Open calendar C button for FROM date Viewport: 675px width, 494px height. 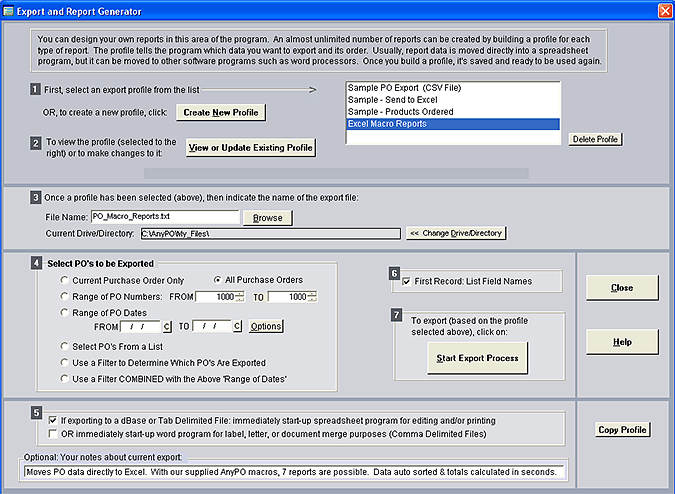pos(167,327)
